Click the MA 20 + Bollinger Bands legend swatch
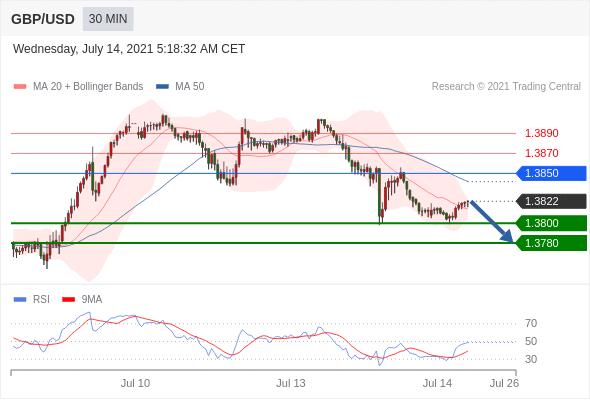The image size is (590, 400). [20, 87]
